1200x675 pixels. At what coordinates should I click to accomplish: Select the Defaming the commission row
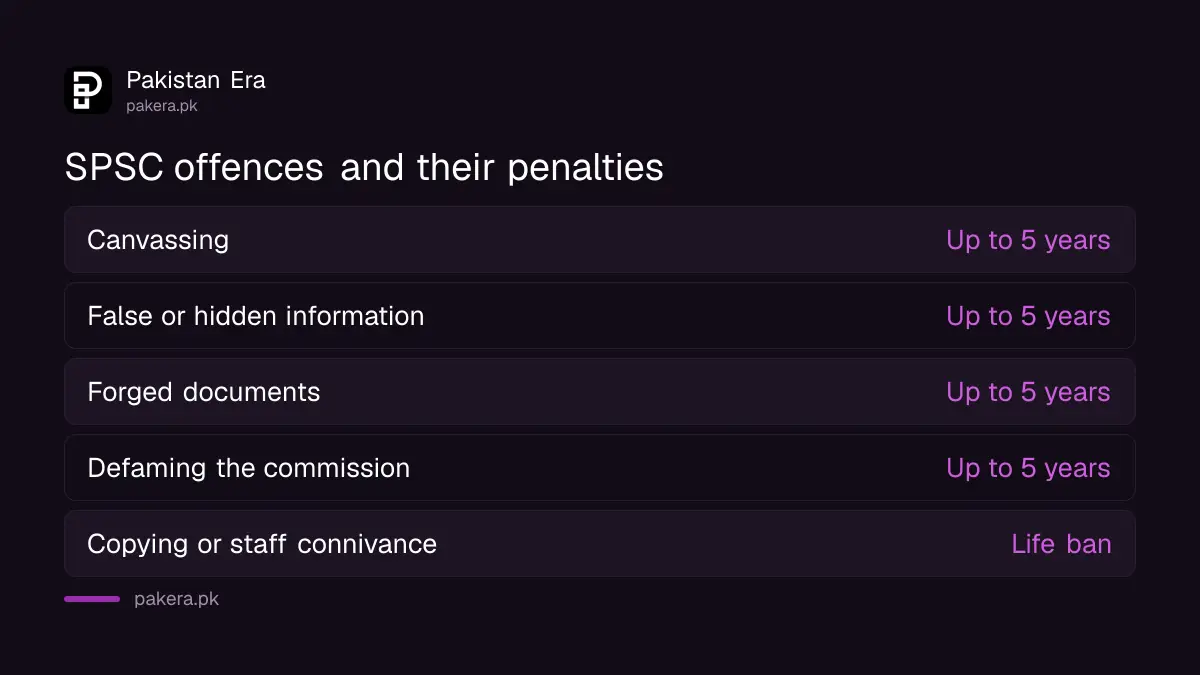click(600, 468)
